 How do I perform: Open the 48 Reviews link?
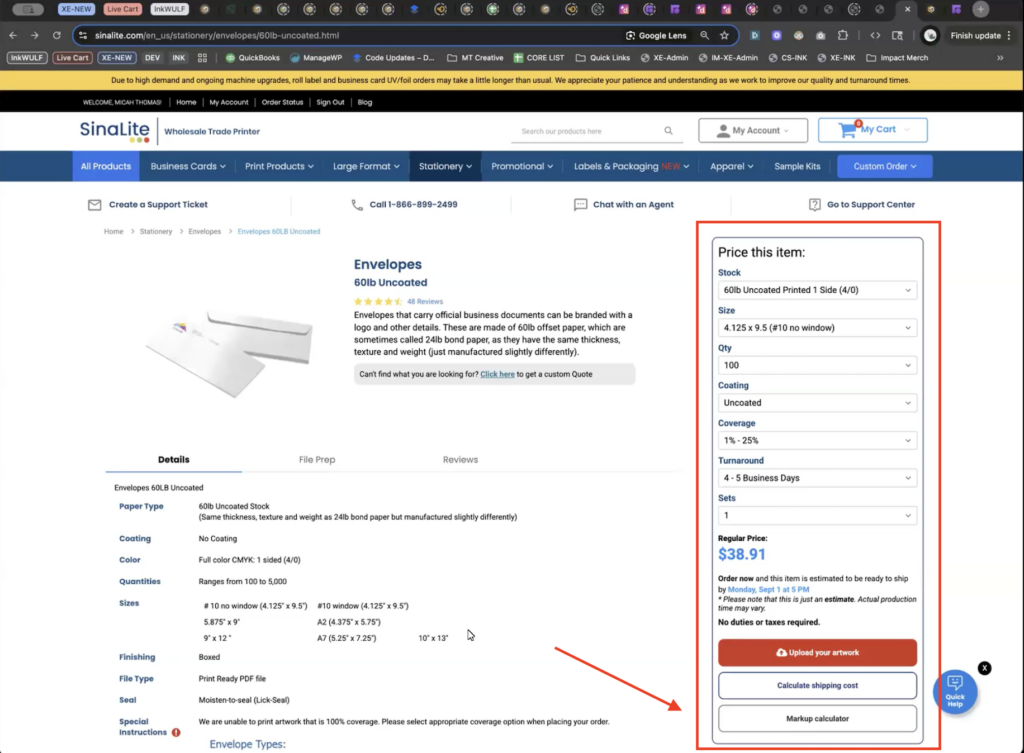tap(425, 301)
